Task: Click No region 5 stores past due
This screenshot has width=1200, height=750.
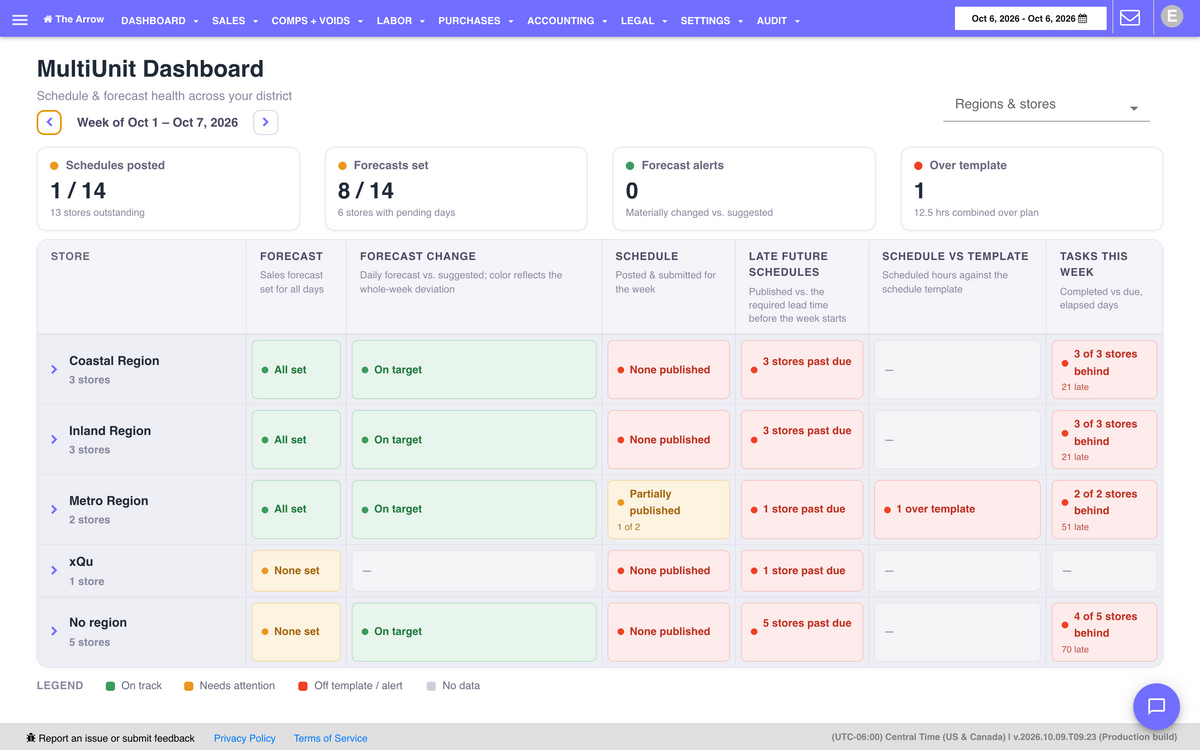Action: click(802, 631)
